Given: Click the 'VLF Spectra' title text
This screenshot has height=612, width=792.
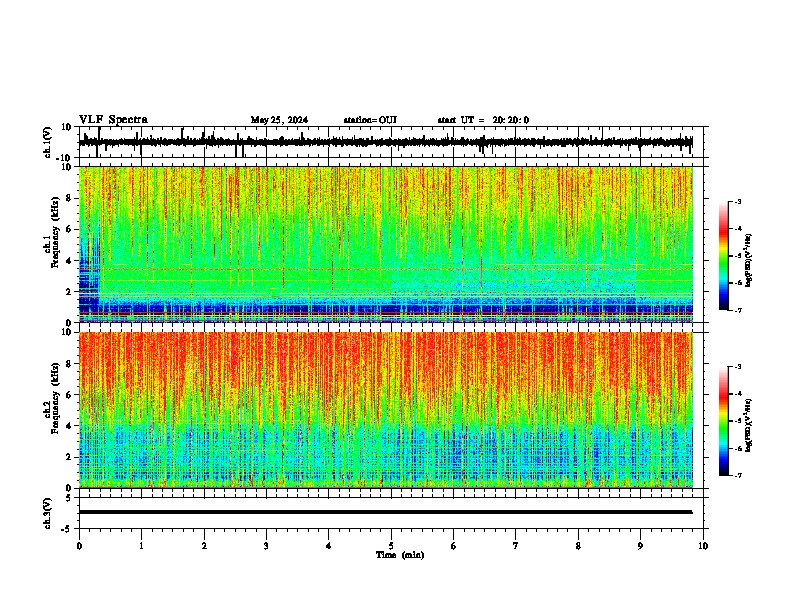Looking at the screenshot, I should coord(113,120).
